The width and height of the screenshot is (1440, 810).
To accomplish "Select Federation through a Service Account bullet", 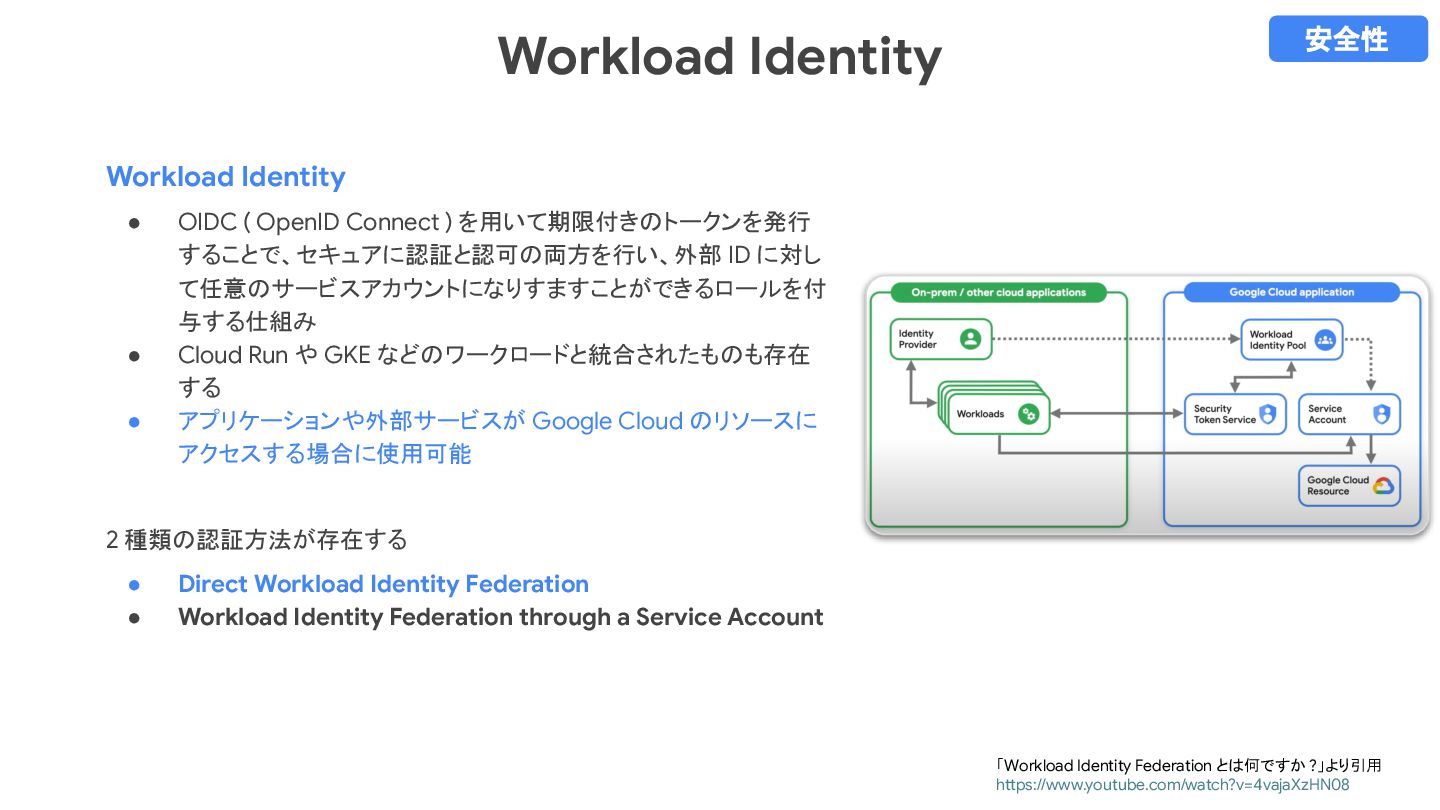I will [x=500, y=617].
